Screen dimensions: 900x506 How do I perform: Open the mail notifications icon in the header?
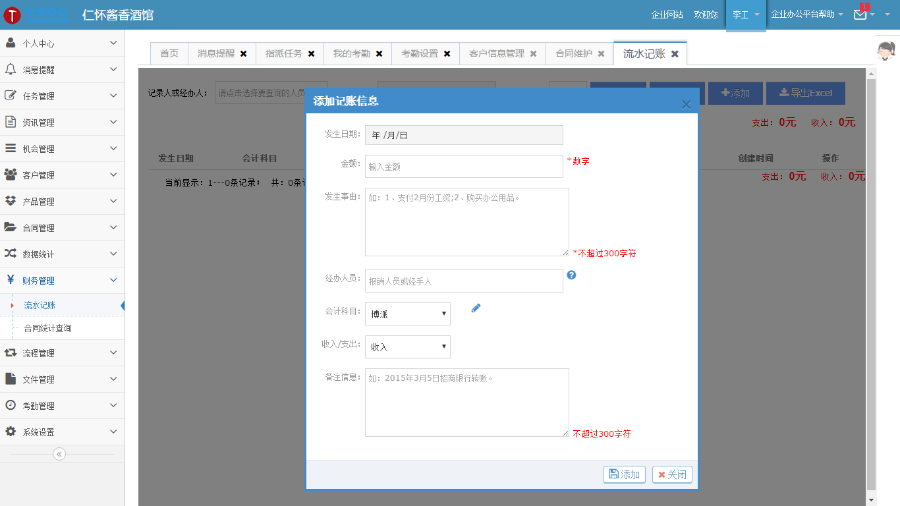[860, 14]
